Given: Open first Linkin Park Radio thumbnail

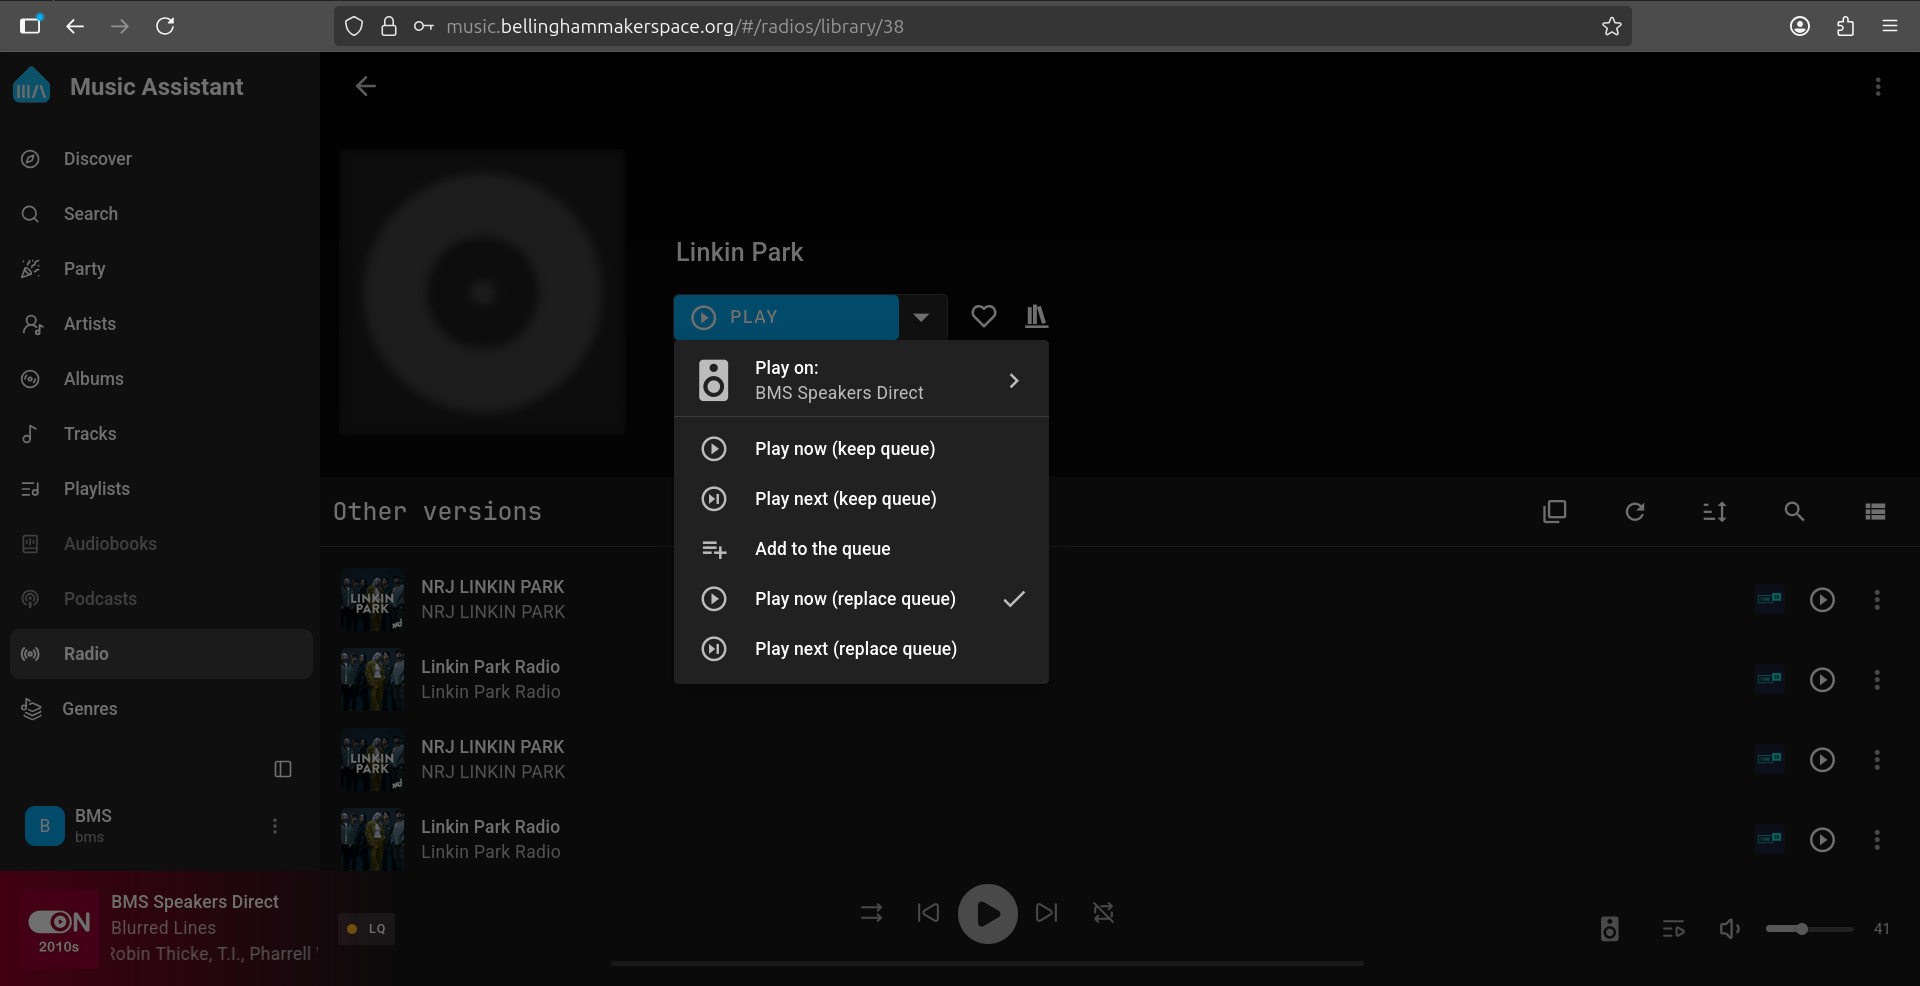Looking at the screenshot, I should (373, 679).
